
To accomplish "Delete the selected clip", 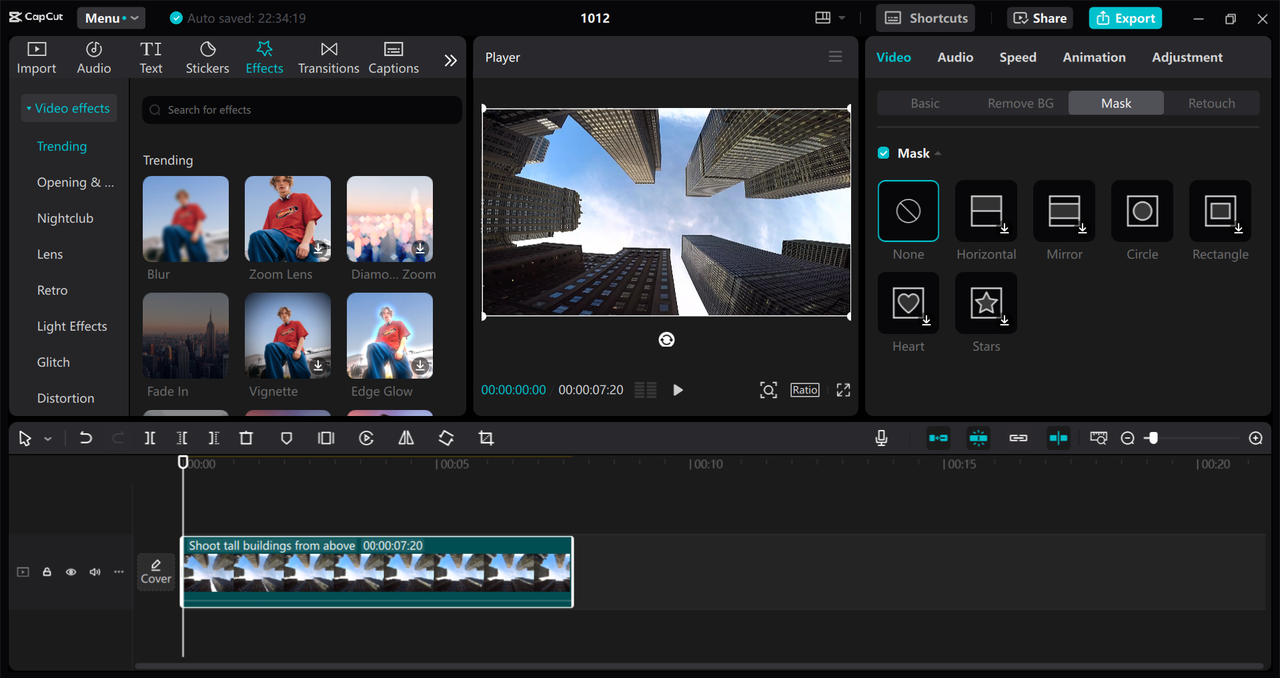I will click(x=246, y=438).
